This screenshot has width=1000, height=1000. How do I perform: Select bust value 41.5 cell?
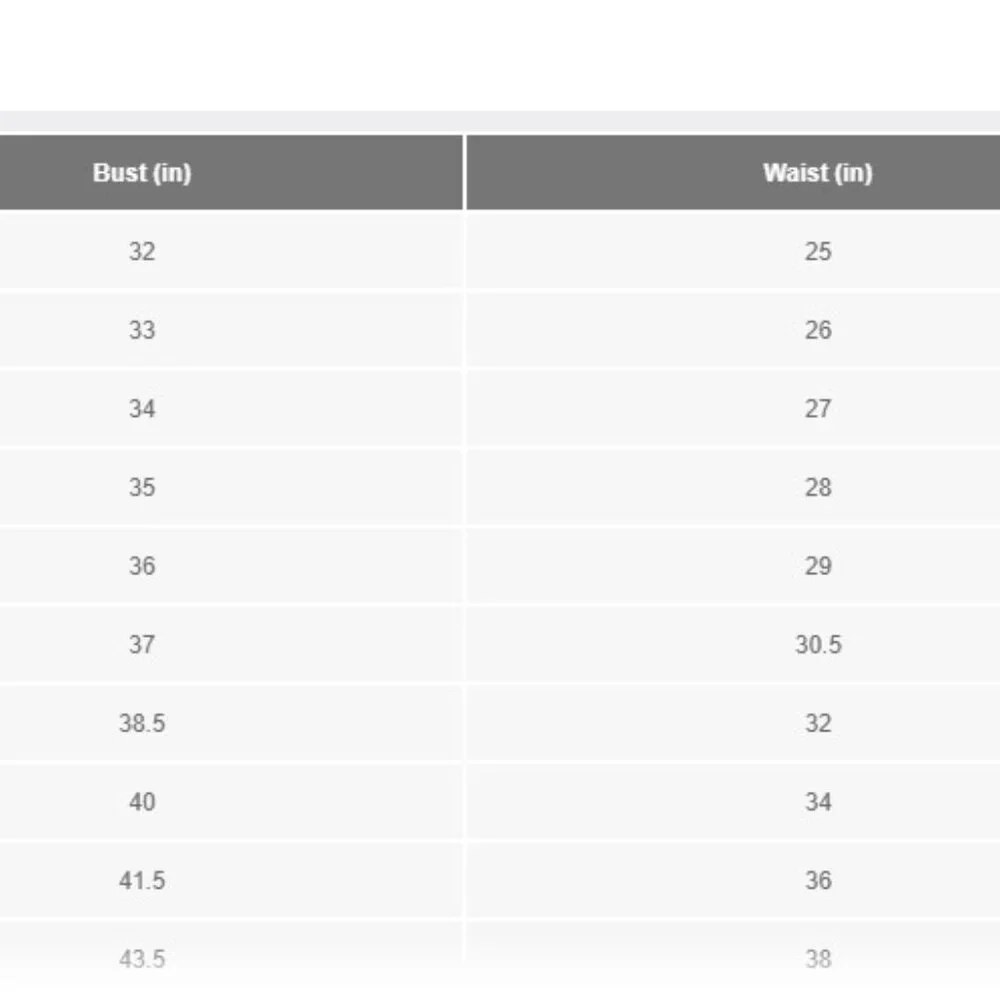click(x=231, y=880)
